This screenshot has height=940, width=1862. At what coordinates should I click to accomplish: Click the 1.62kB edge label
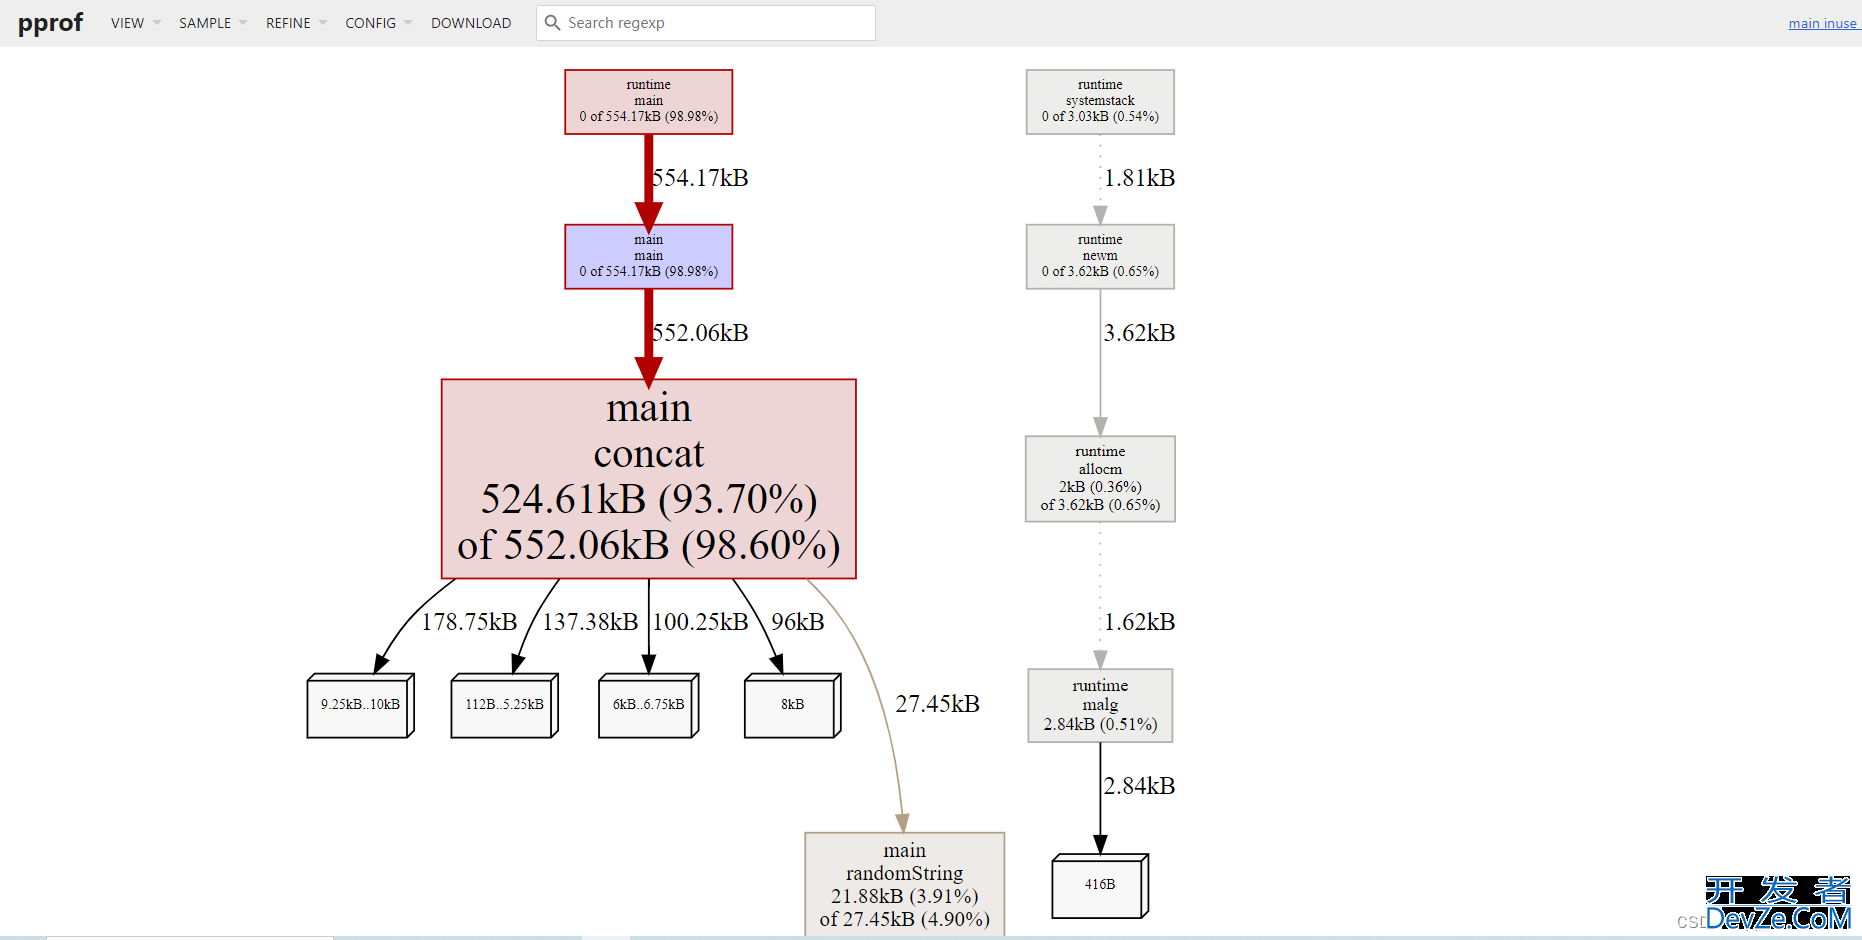click(x=1139, y=622)
